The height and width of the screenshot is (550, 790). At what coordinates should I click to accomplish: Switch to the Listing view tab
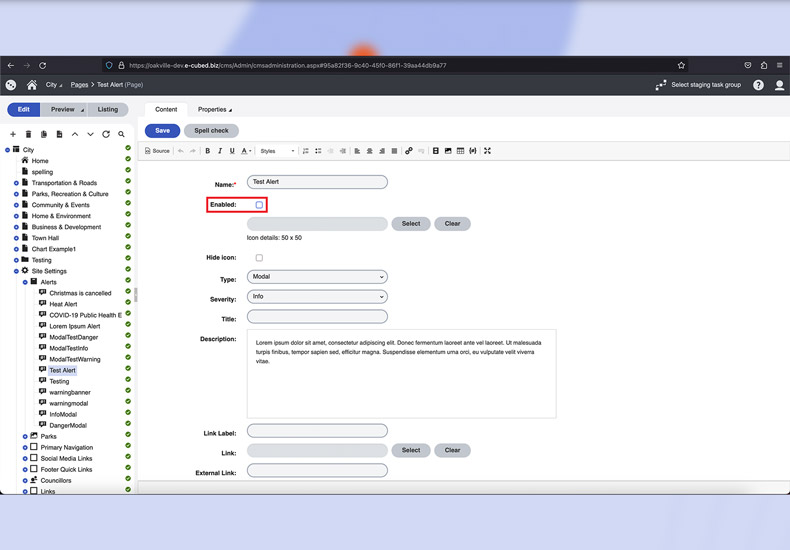pos(108,110)
